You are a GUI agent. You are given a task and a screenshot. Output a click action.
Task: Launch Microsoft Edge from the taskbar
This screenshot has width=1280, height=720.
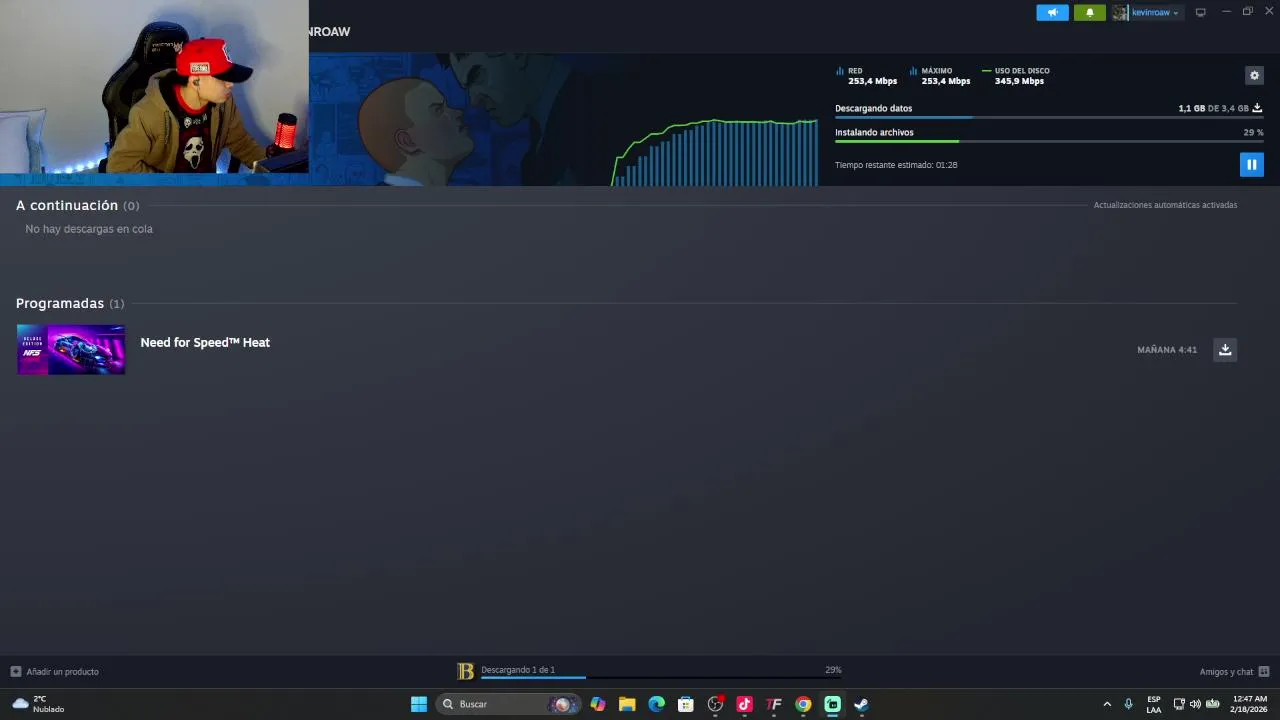tap(656, 704)
